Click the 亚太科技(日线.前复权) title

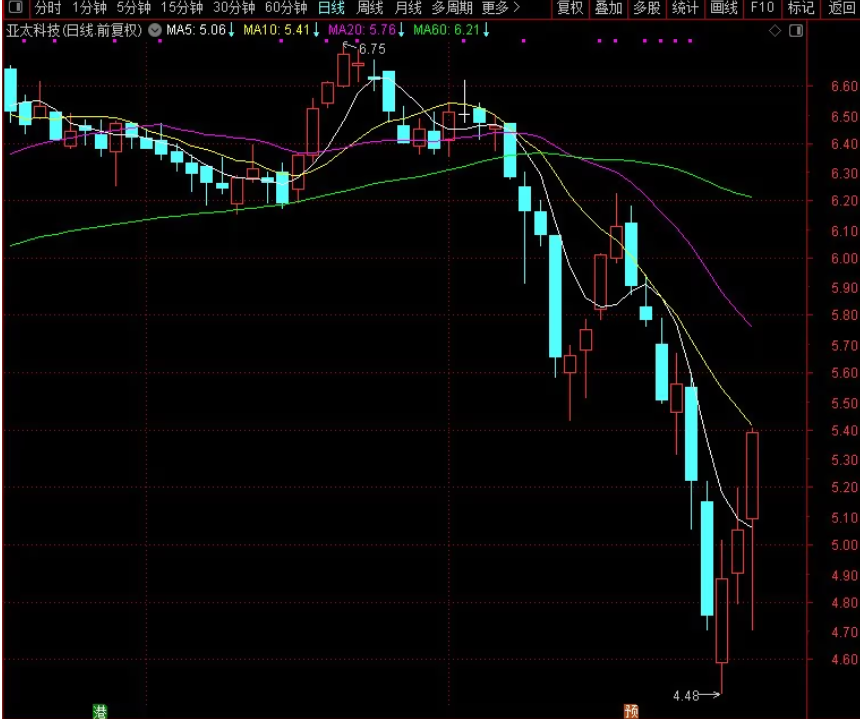[74, 30]
